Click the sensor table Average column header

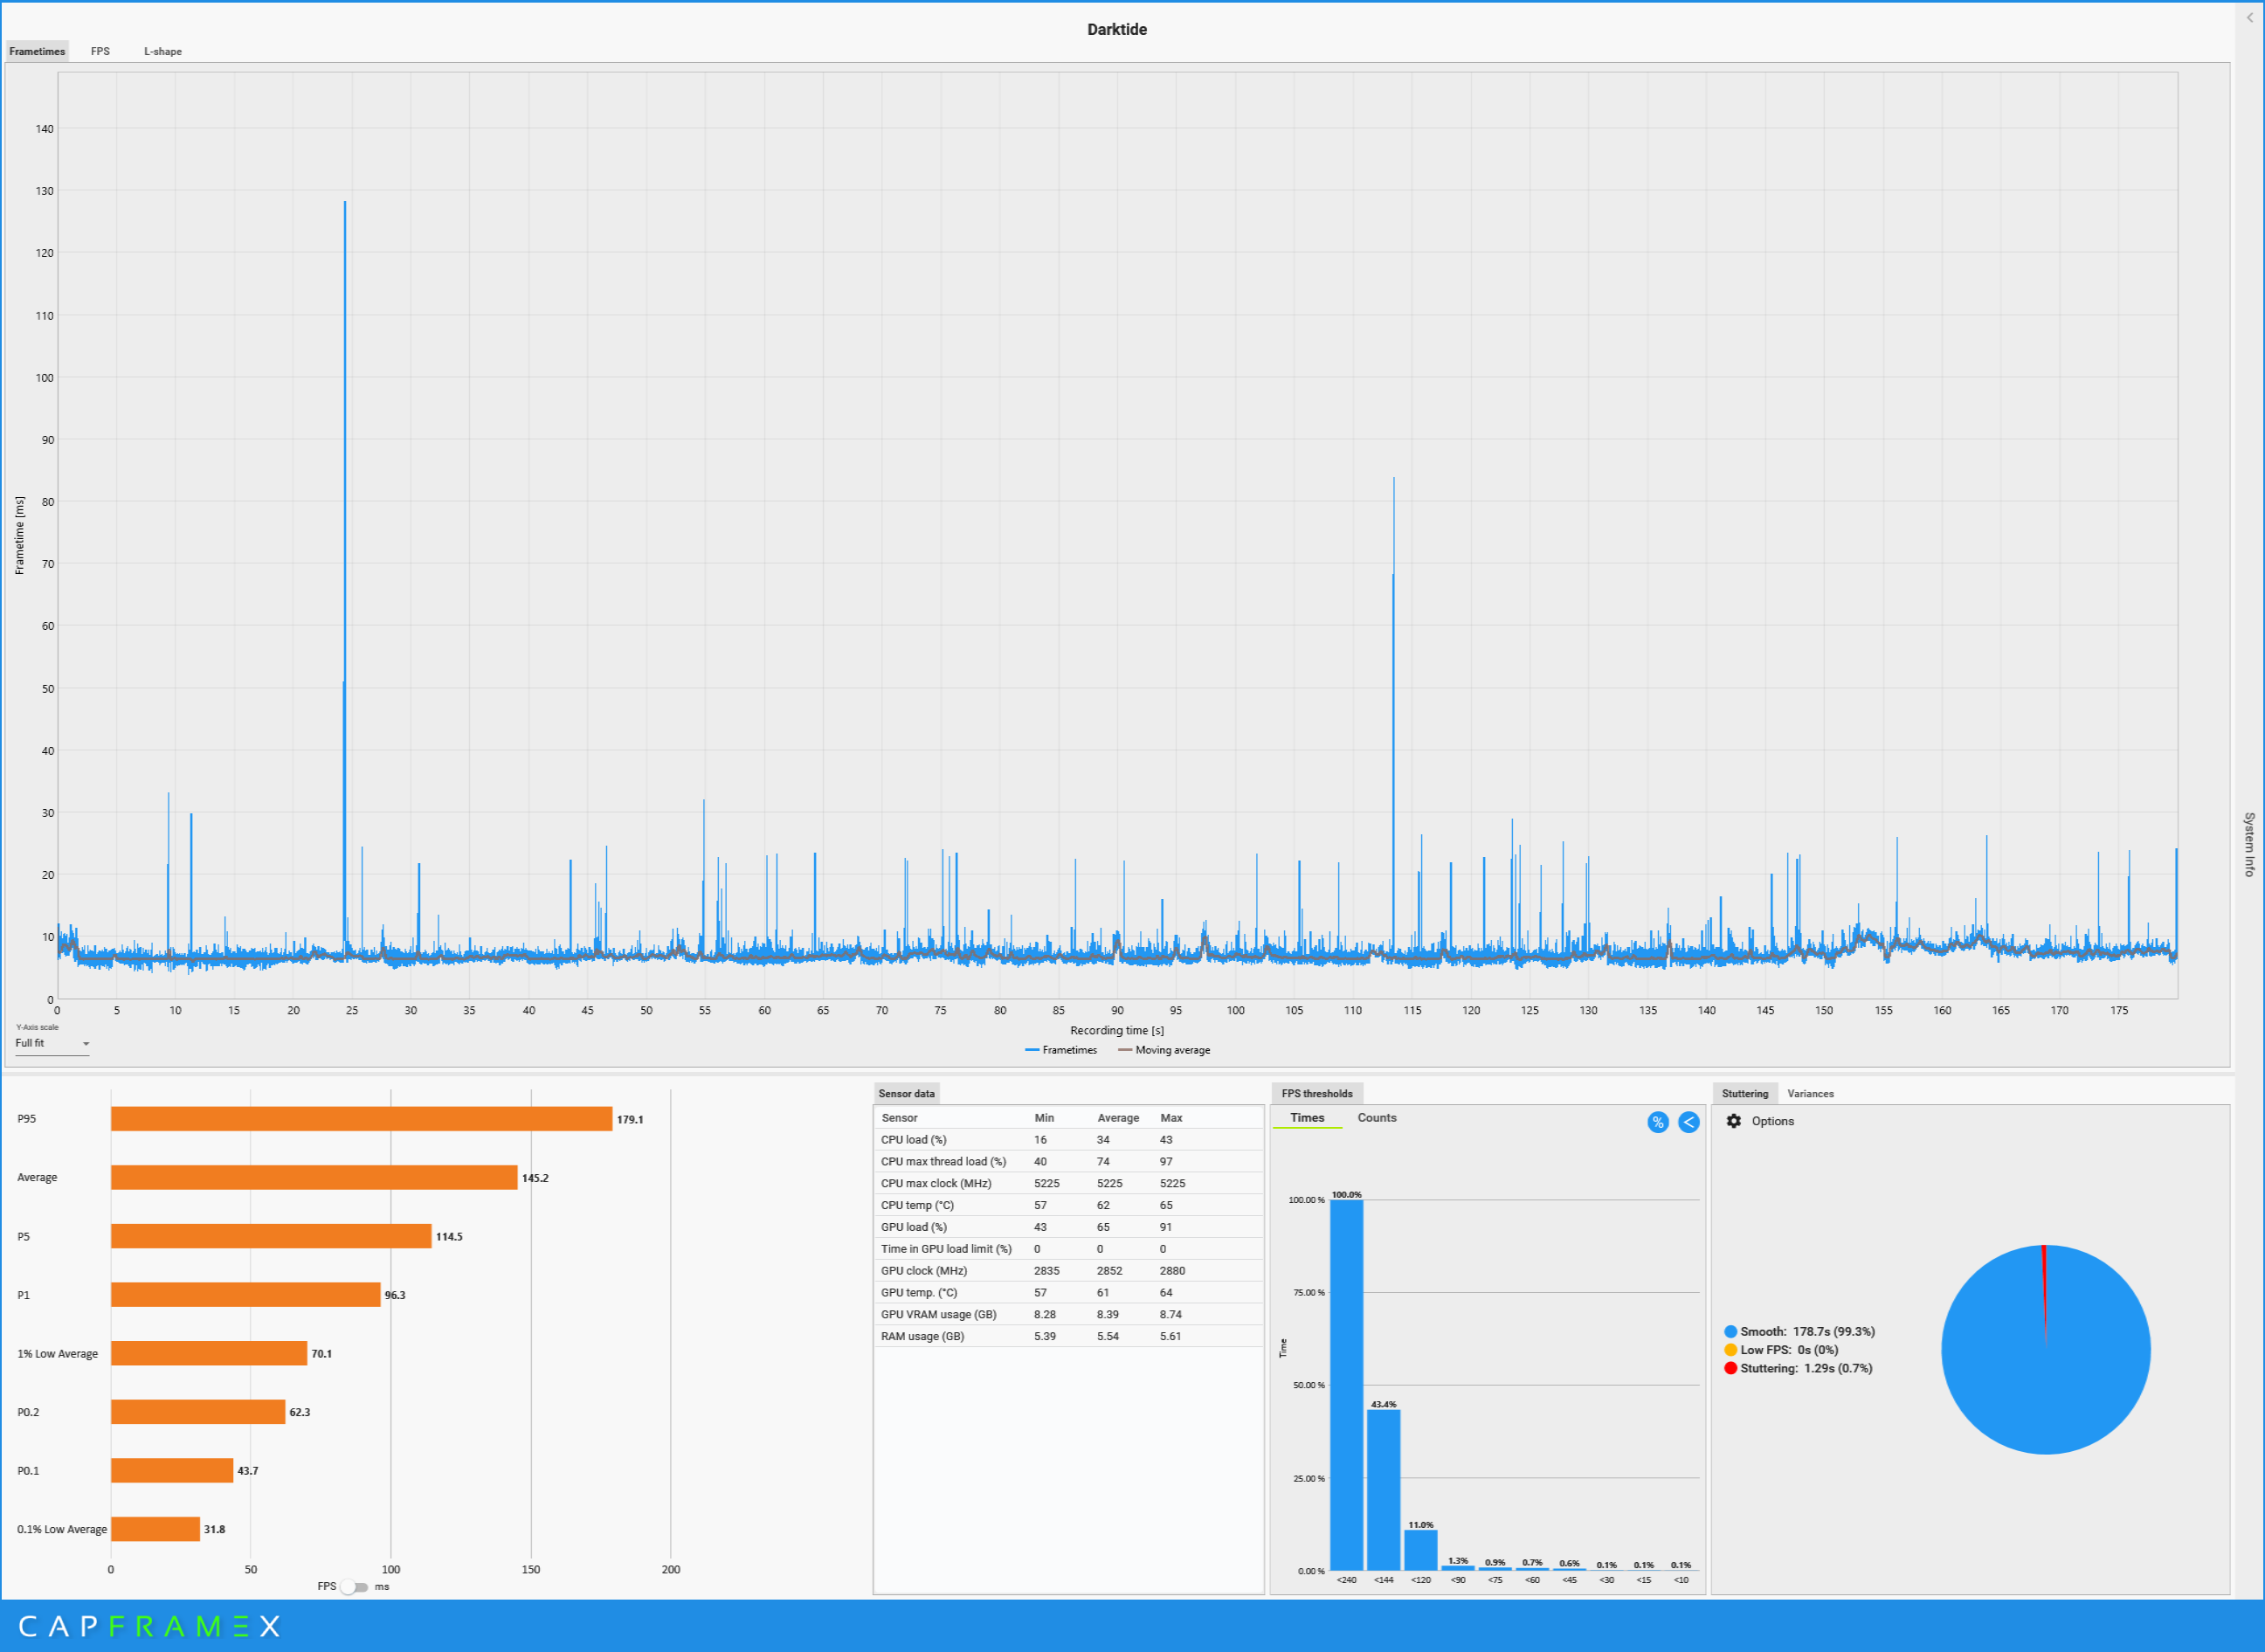[1118, 1118]
